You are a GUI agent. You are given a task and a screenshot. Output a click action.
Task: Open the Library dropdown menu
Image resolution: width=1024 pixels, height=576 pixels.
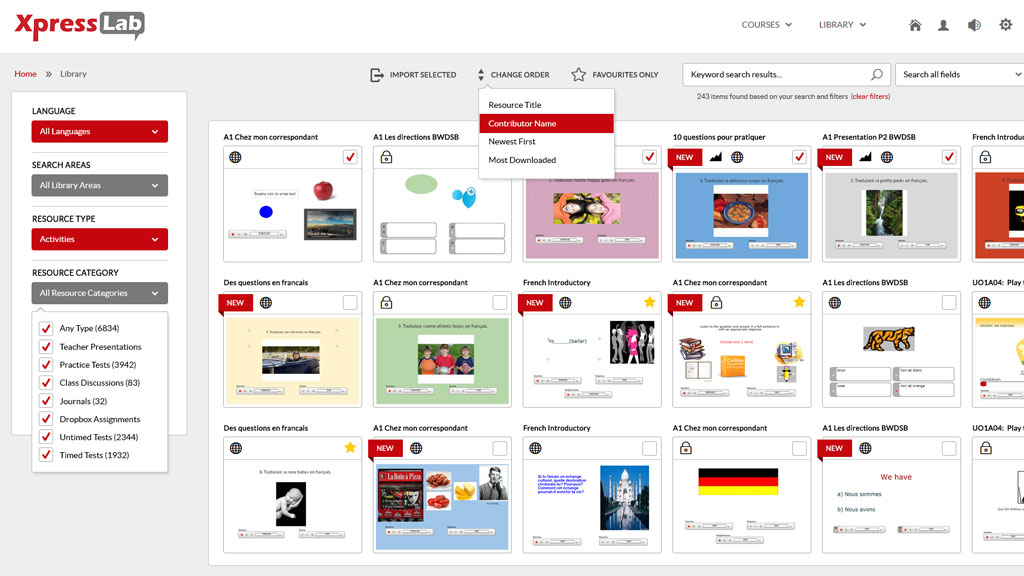[x=842, y=25]
